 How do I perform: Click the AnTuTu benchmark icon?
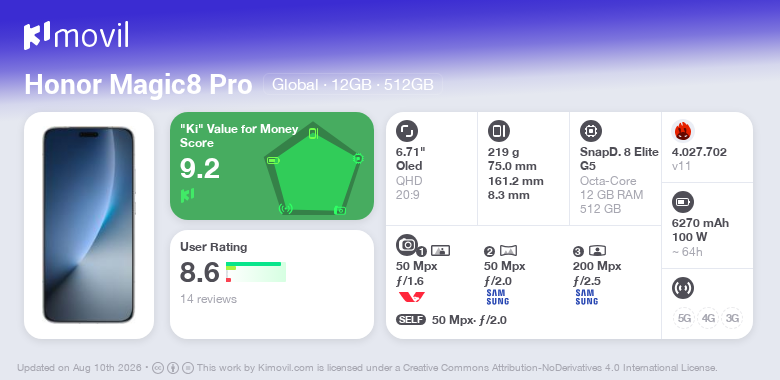683,131
